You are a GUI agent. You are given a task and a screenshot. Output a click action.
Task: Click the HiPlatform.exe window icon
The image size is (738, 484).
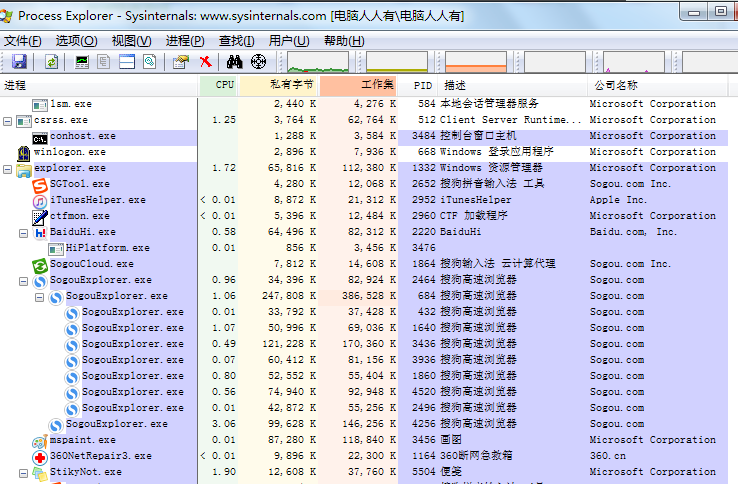56,249
